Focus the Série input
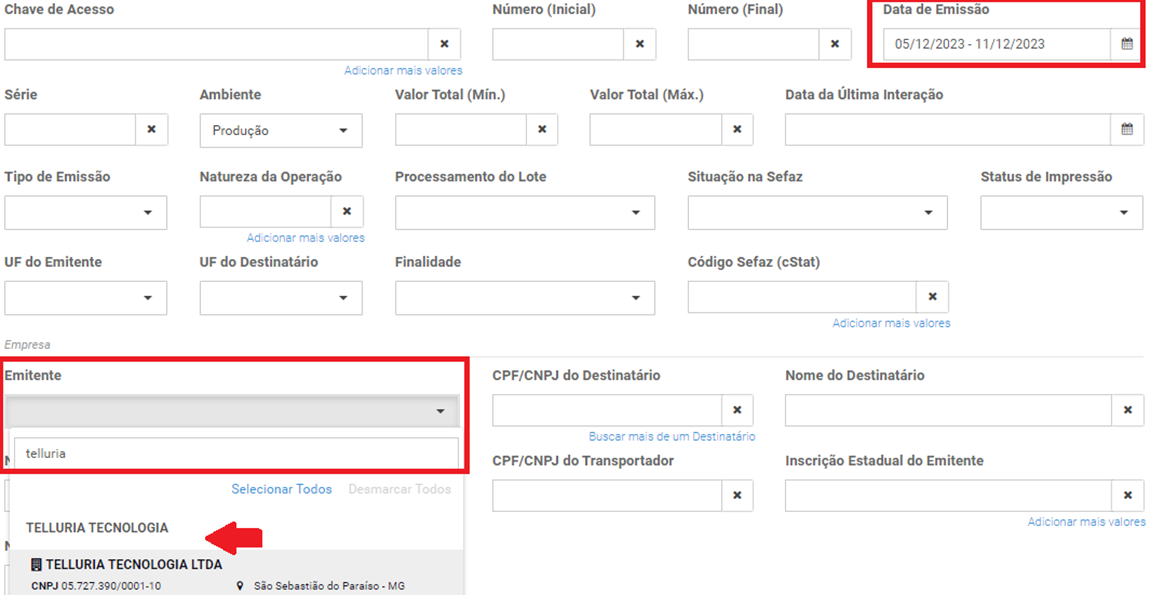1151x595 pixels. click(70, 129)
